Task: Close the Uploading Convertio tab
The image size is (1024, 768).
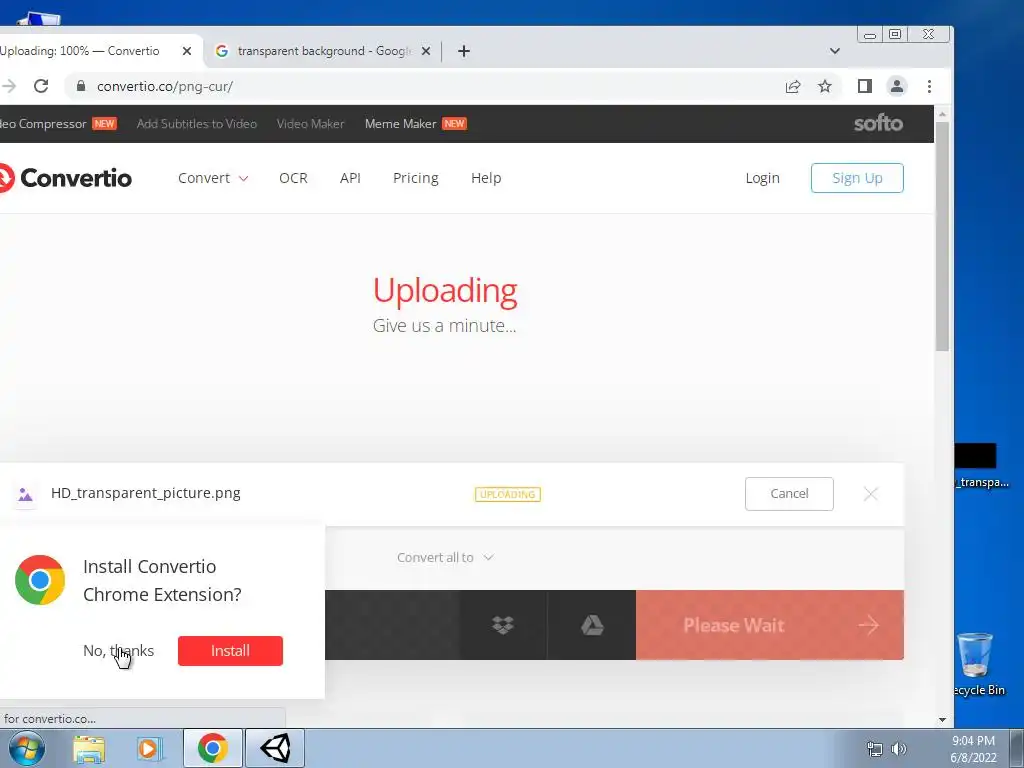Action: pyautogui.click(x=187, y=51)
